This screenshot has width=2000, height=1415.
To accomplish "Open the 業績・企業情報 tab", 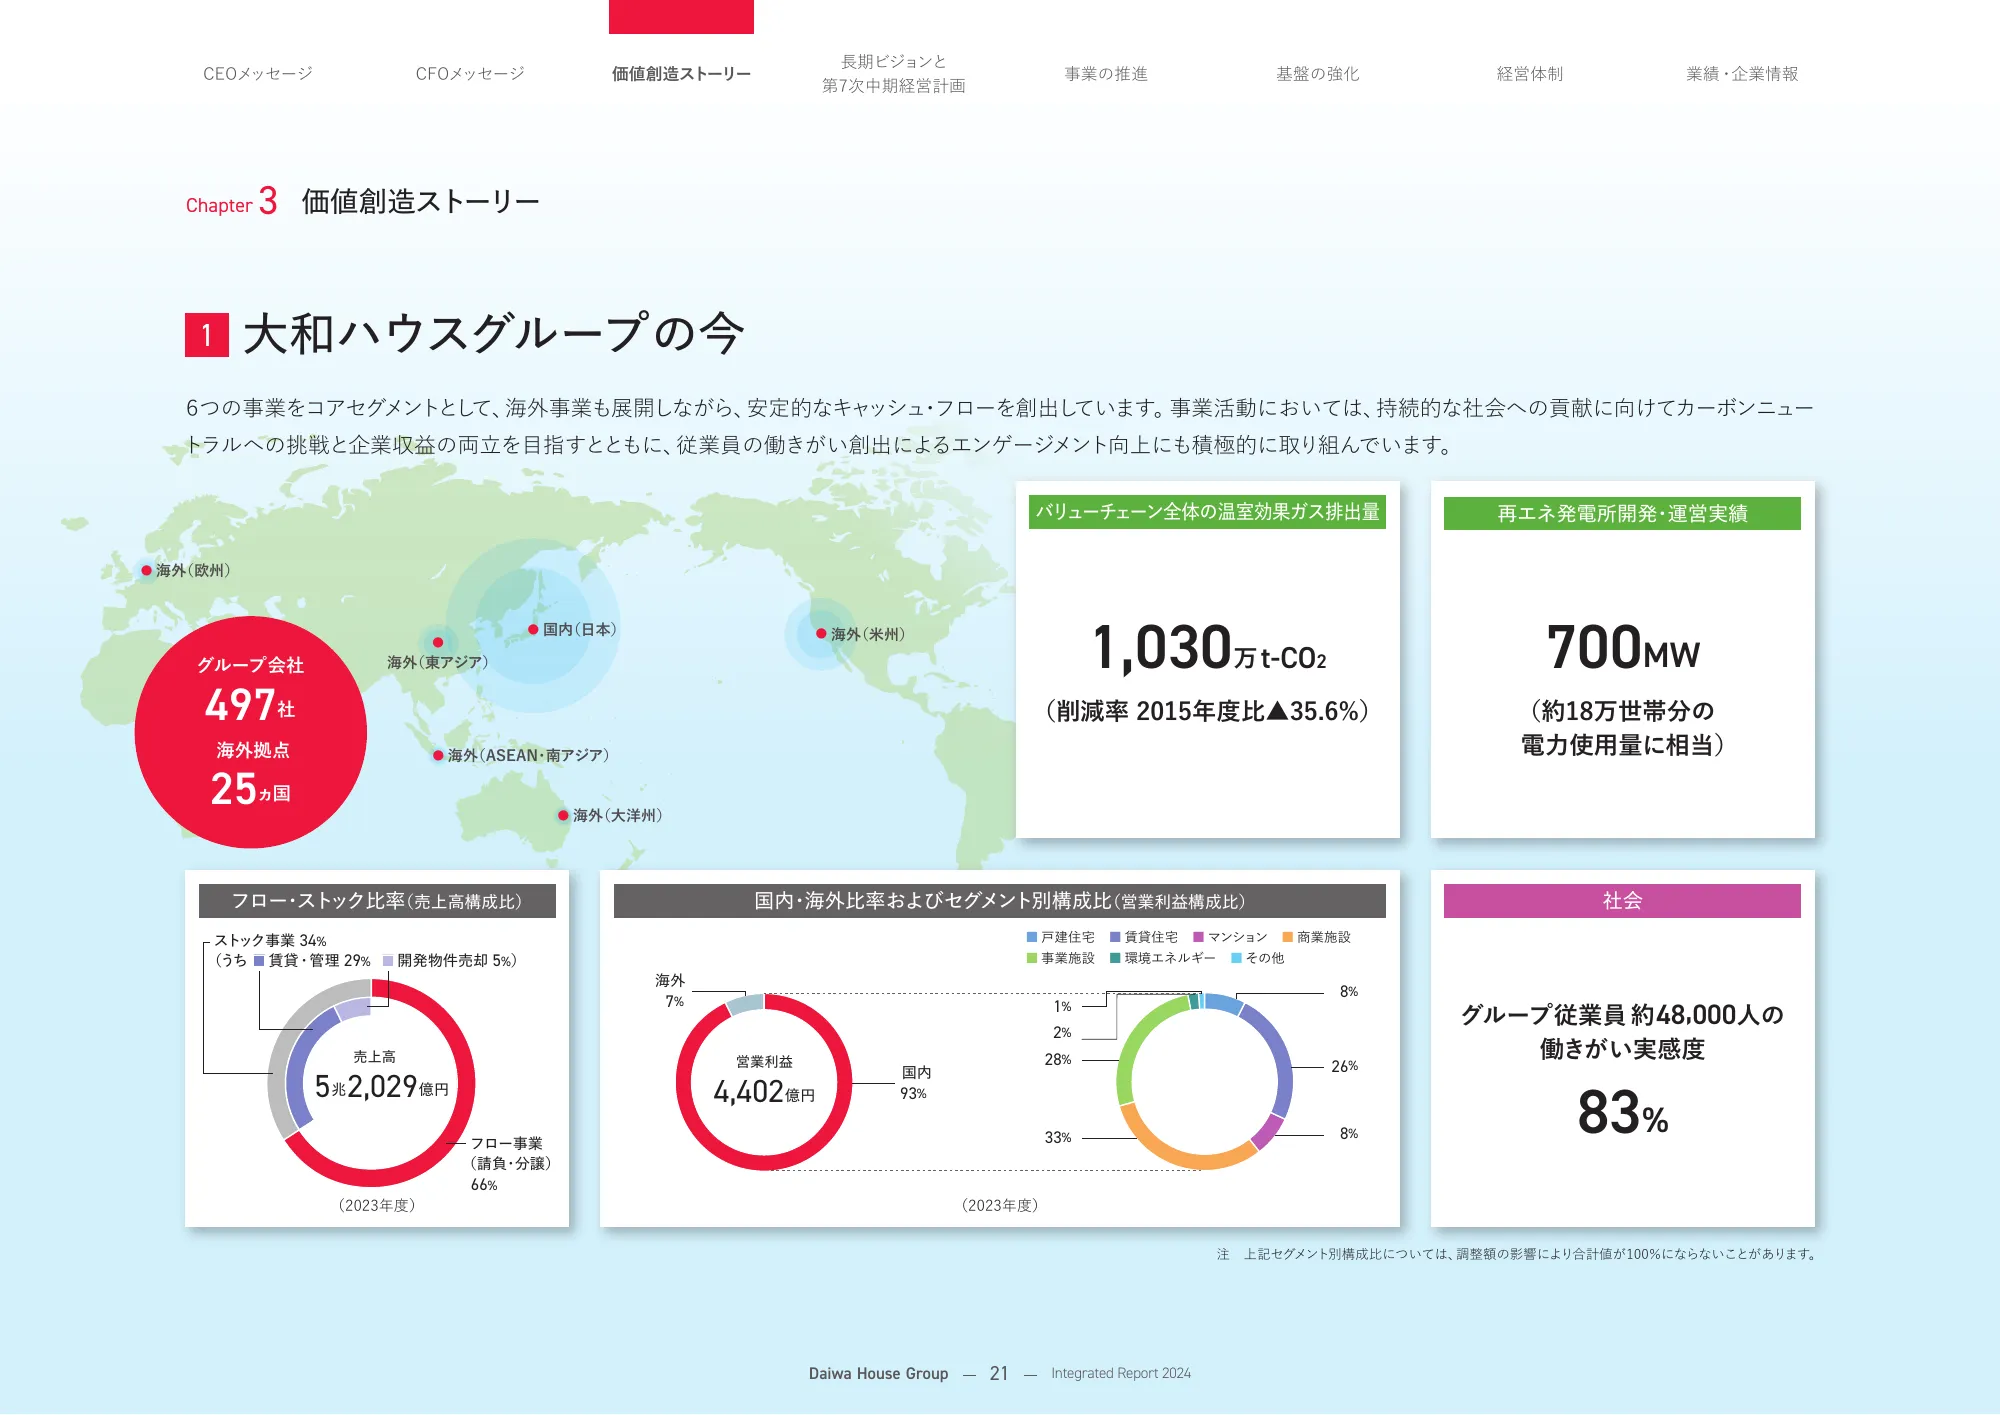I will coord(1742,74).
